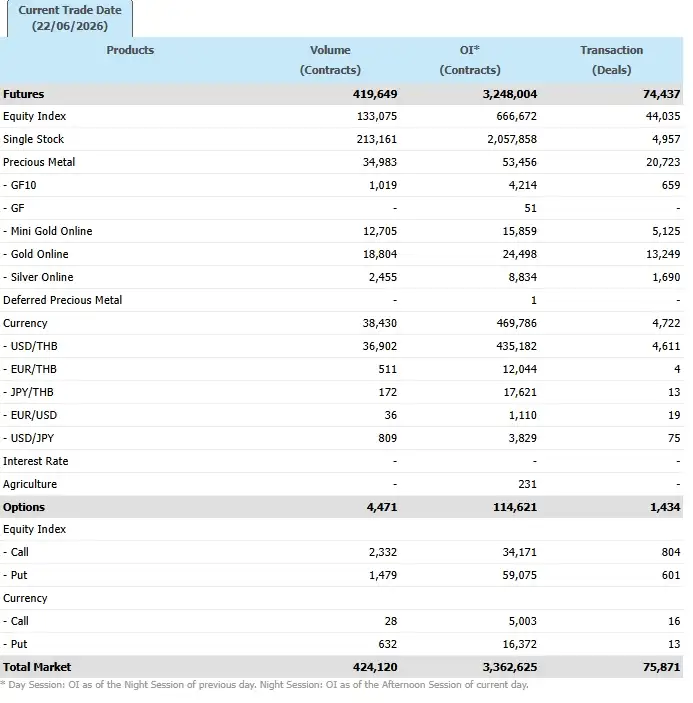693x703 pixels.
Task: Select the USD/THB row label
Action: (x=30, y=347)
